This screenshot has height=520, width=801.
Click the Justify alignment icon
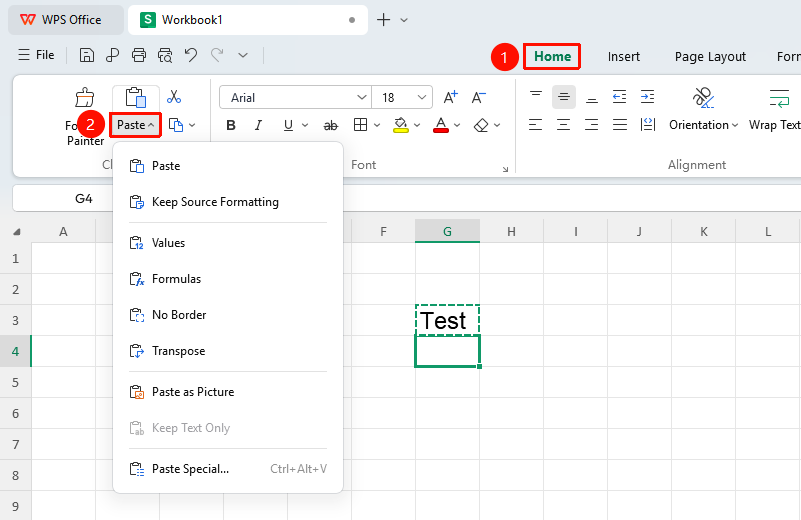tap(620, 125)
